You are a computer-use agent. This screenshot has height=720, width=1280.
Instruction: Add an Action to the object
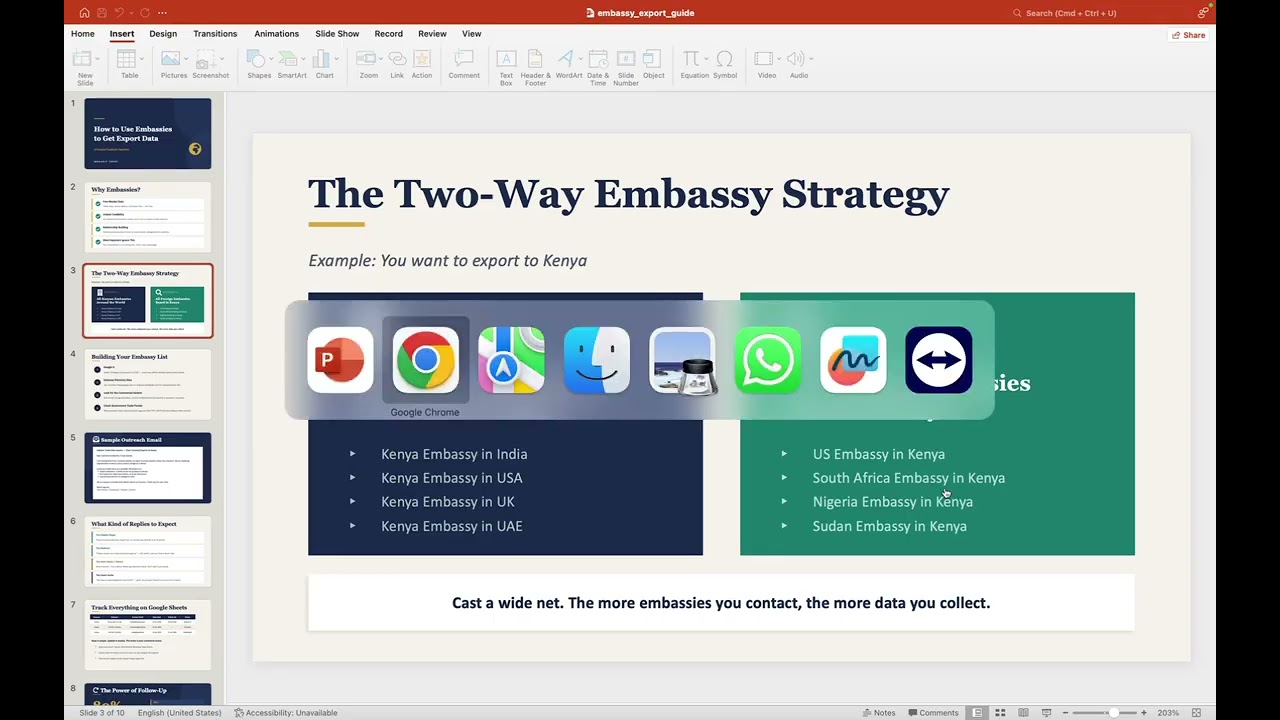click(422, 65)
